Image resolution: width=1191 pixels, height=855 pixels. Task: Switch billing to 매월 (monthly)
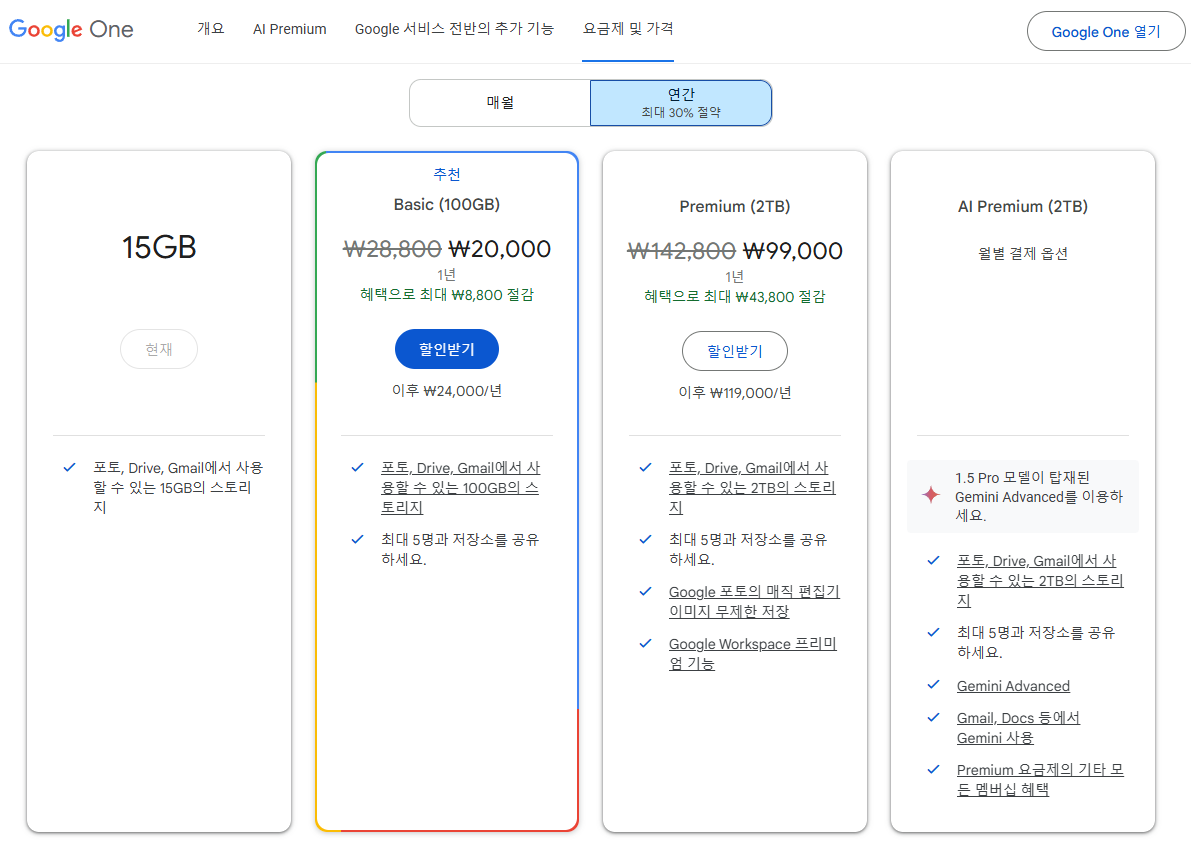[500, 102]
